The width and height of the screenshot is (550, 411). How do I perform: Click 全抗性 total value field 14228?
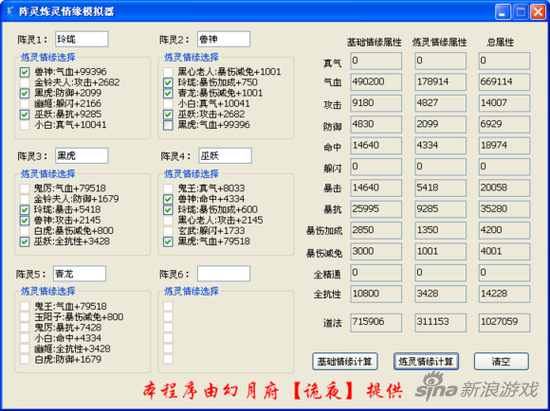pos(504,294)
